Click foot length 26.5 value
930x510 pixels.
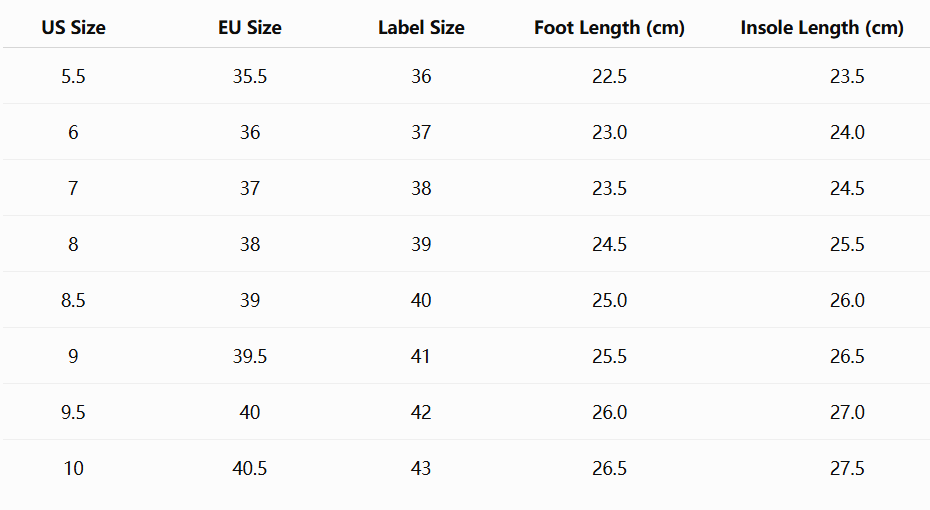coord(609,468)
